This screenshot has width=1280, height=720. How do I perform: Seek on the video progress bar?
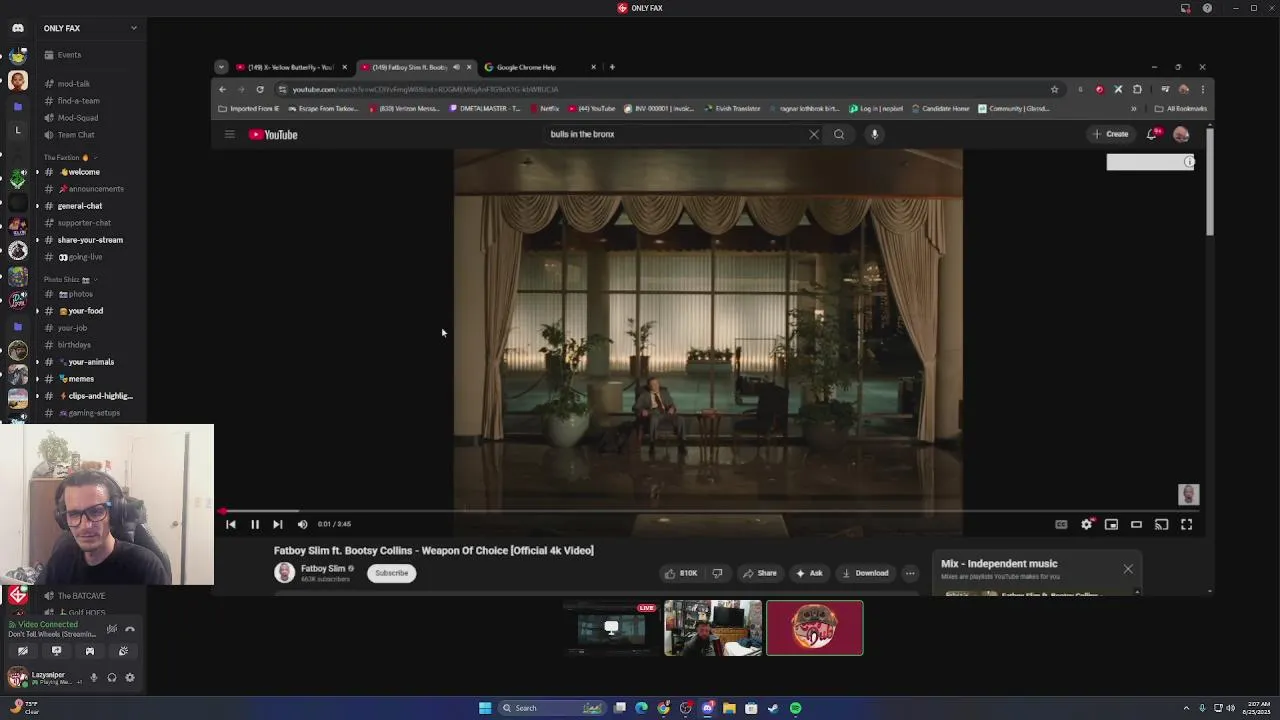(x=708, y=511)
